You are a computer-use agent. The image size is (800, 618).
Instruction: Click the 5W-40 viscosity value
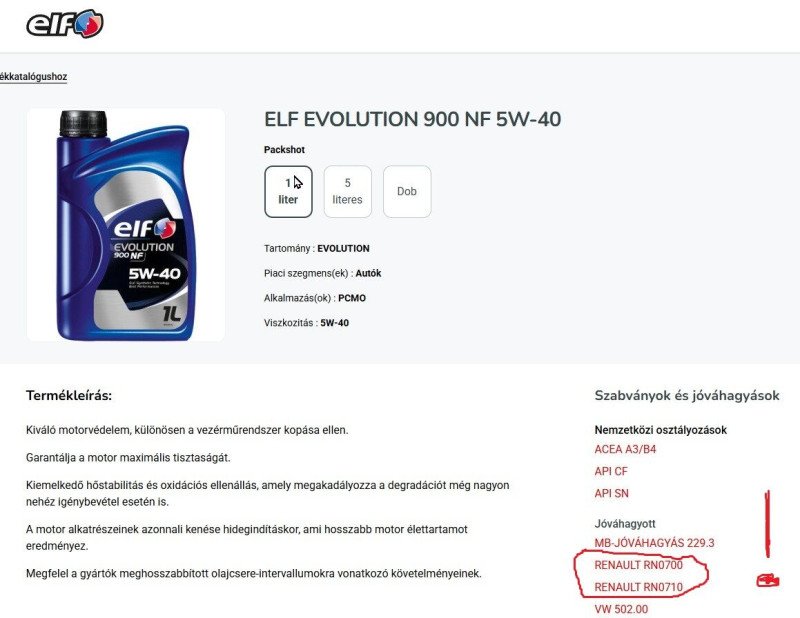335,323
